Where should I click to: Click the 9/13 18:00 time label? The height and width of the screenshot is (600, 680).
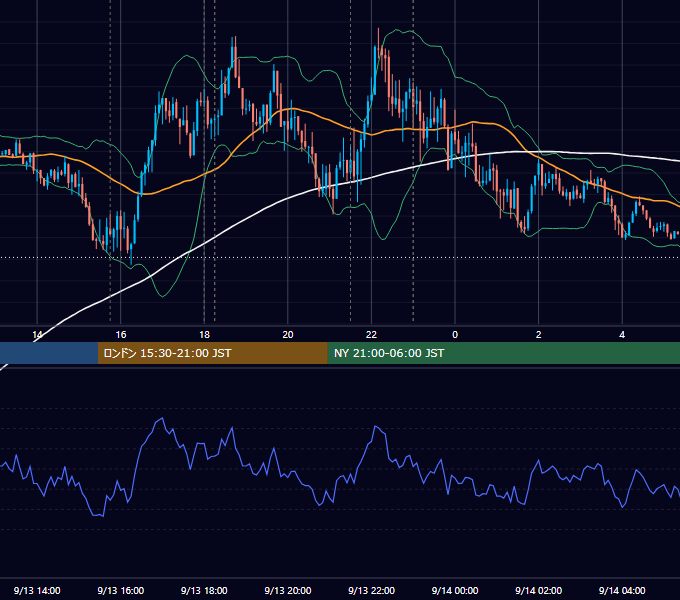(204, 590)
